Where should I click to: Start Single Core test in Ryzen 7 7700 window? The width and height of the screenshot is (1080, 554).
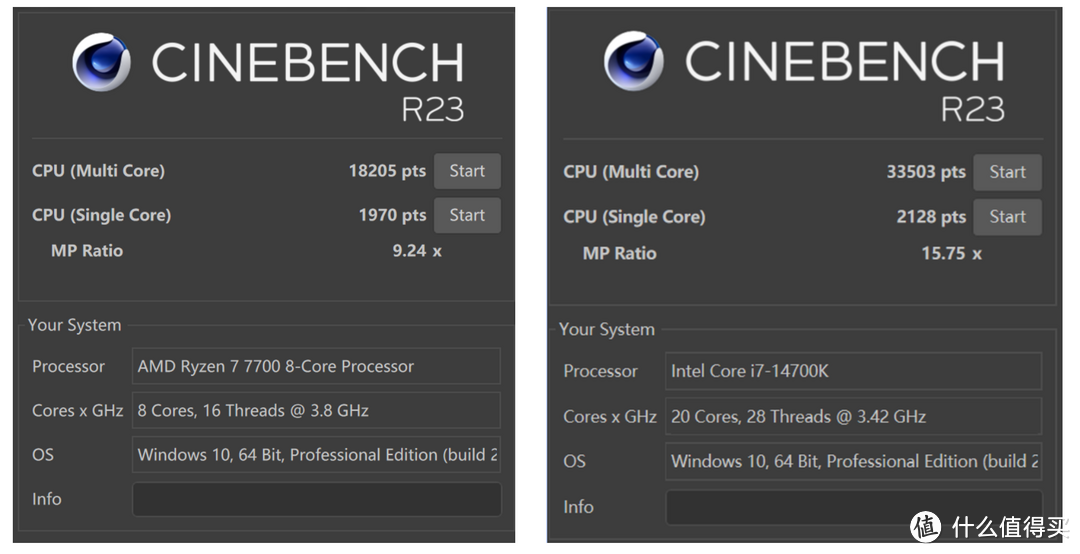pos(467,215)
